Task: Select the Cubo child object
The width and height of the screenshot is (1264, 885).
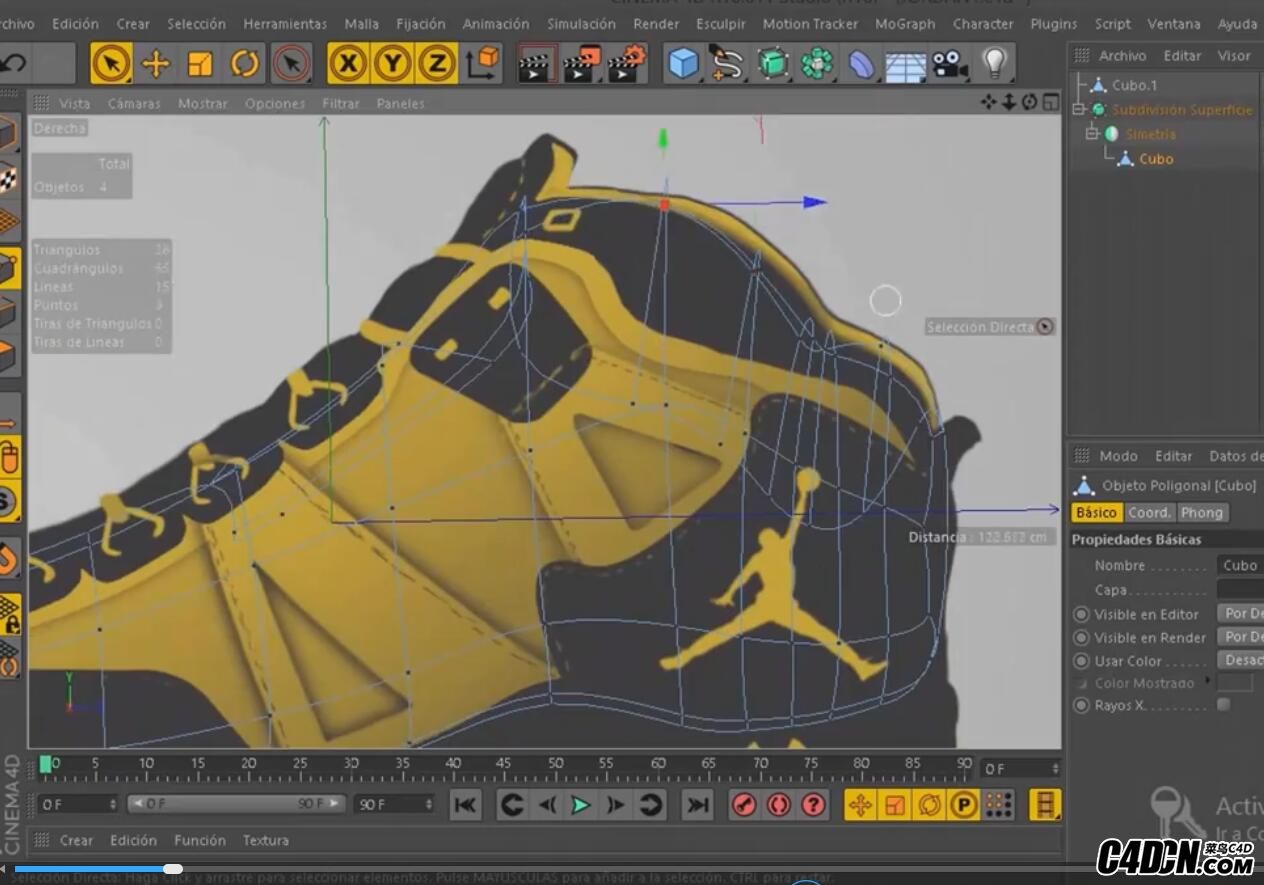Action: pyautogui.click(x=1156, y=158)
